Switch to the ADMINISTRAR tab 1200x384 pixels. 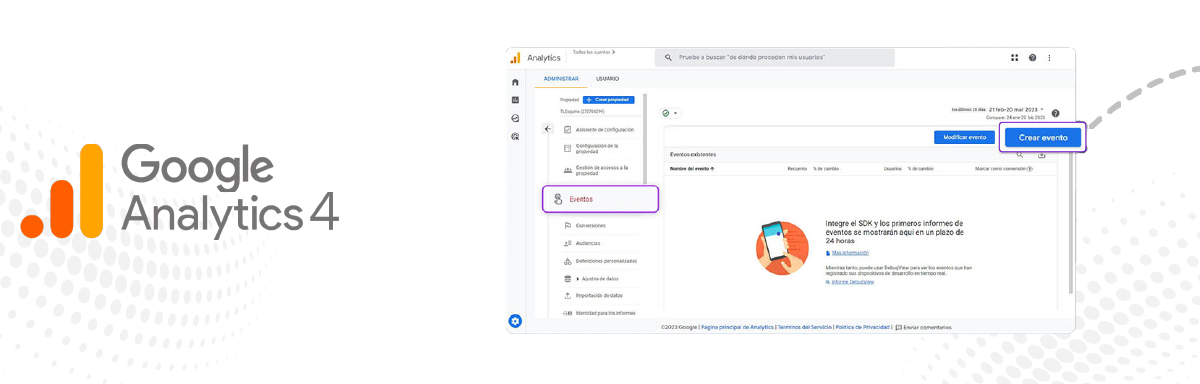point(561,79)
